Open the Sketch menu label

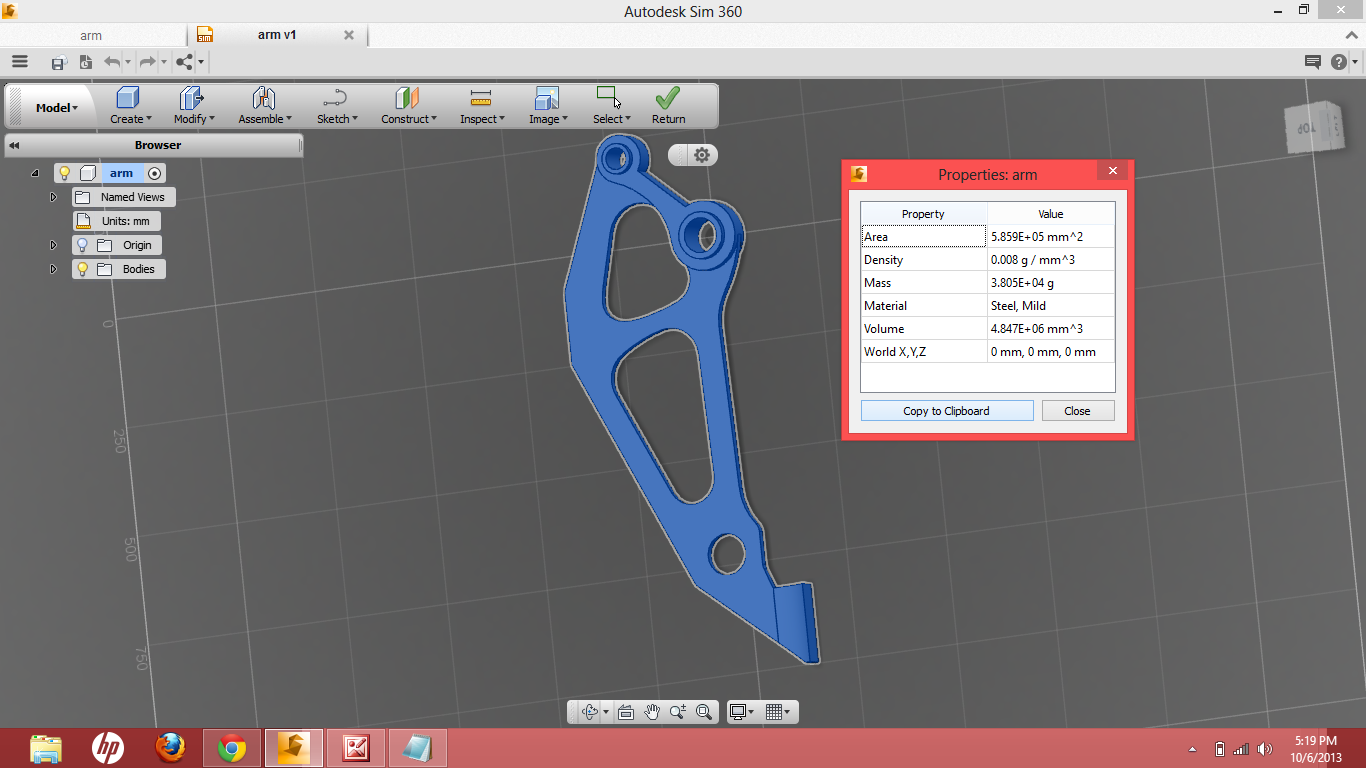(x=337, y=119)
